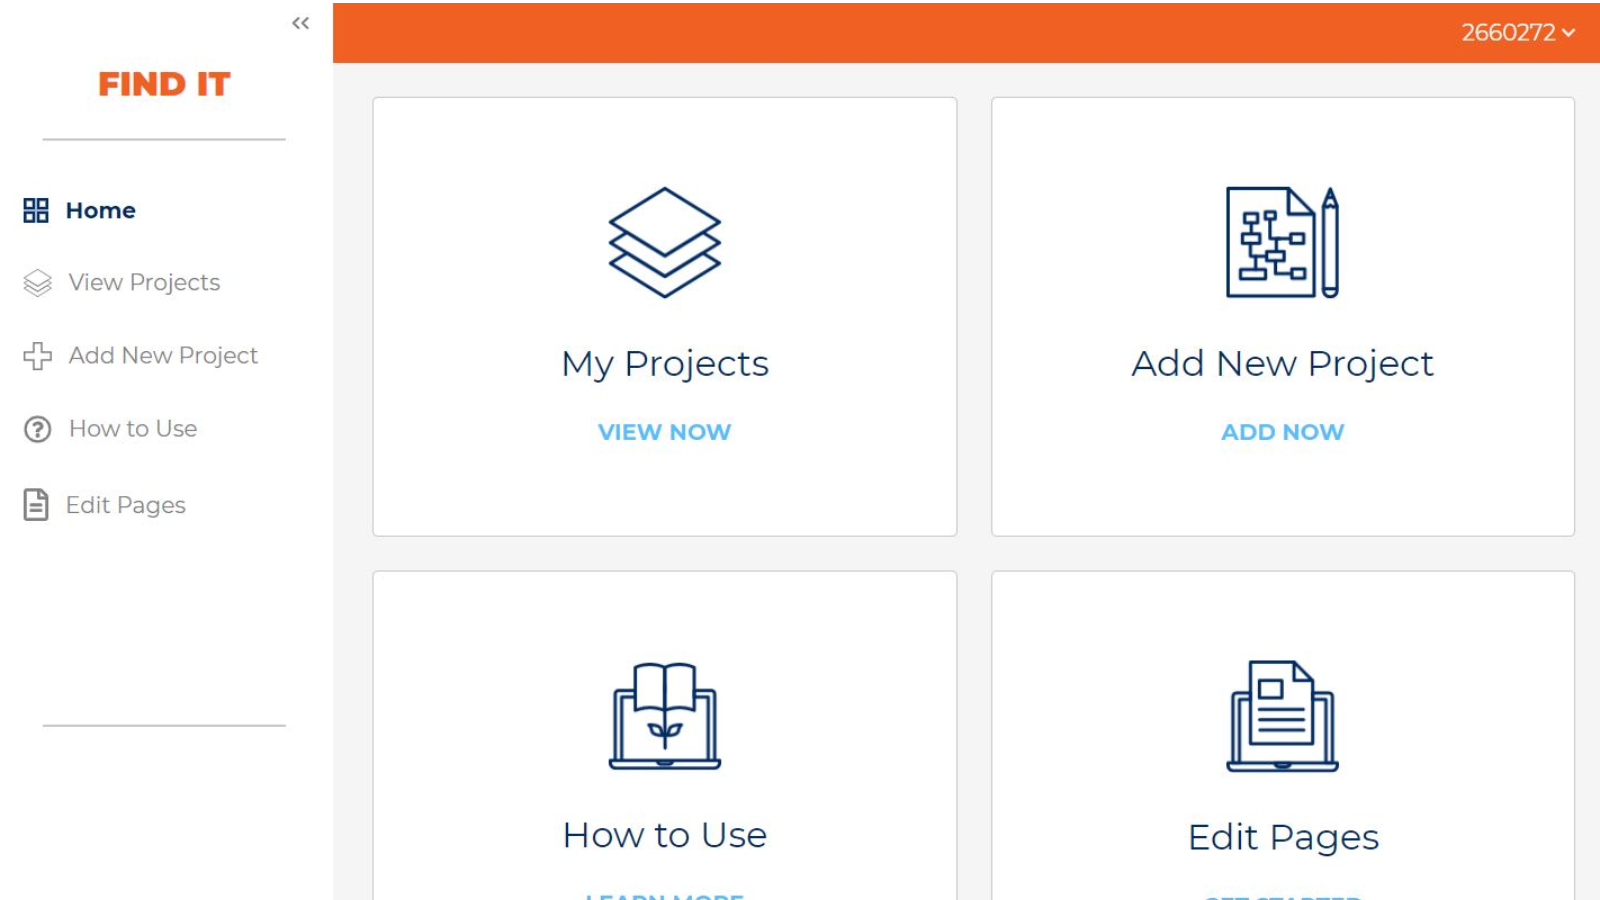This screenshot has height=900, width=1600.
Task: Click the document laptop icon on Edit Pages card
Action: [x=1282, y=716]
